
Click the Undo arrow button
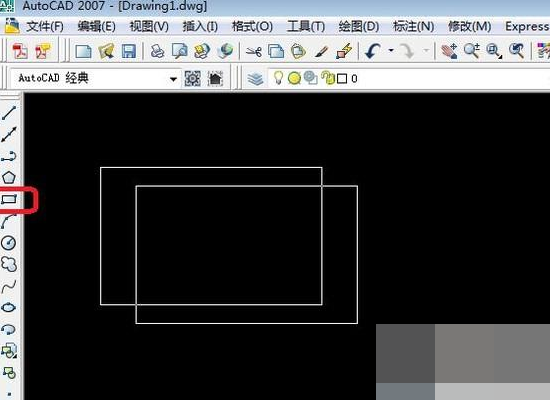point(373,51)
